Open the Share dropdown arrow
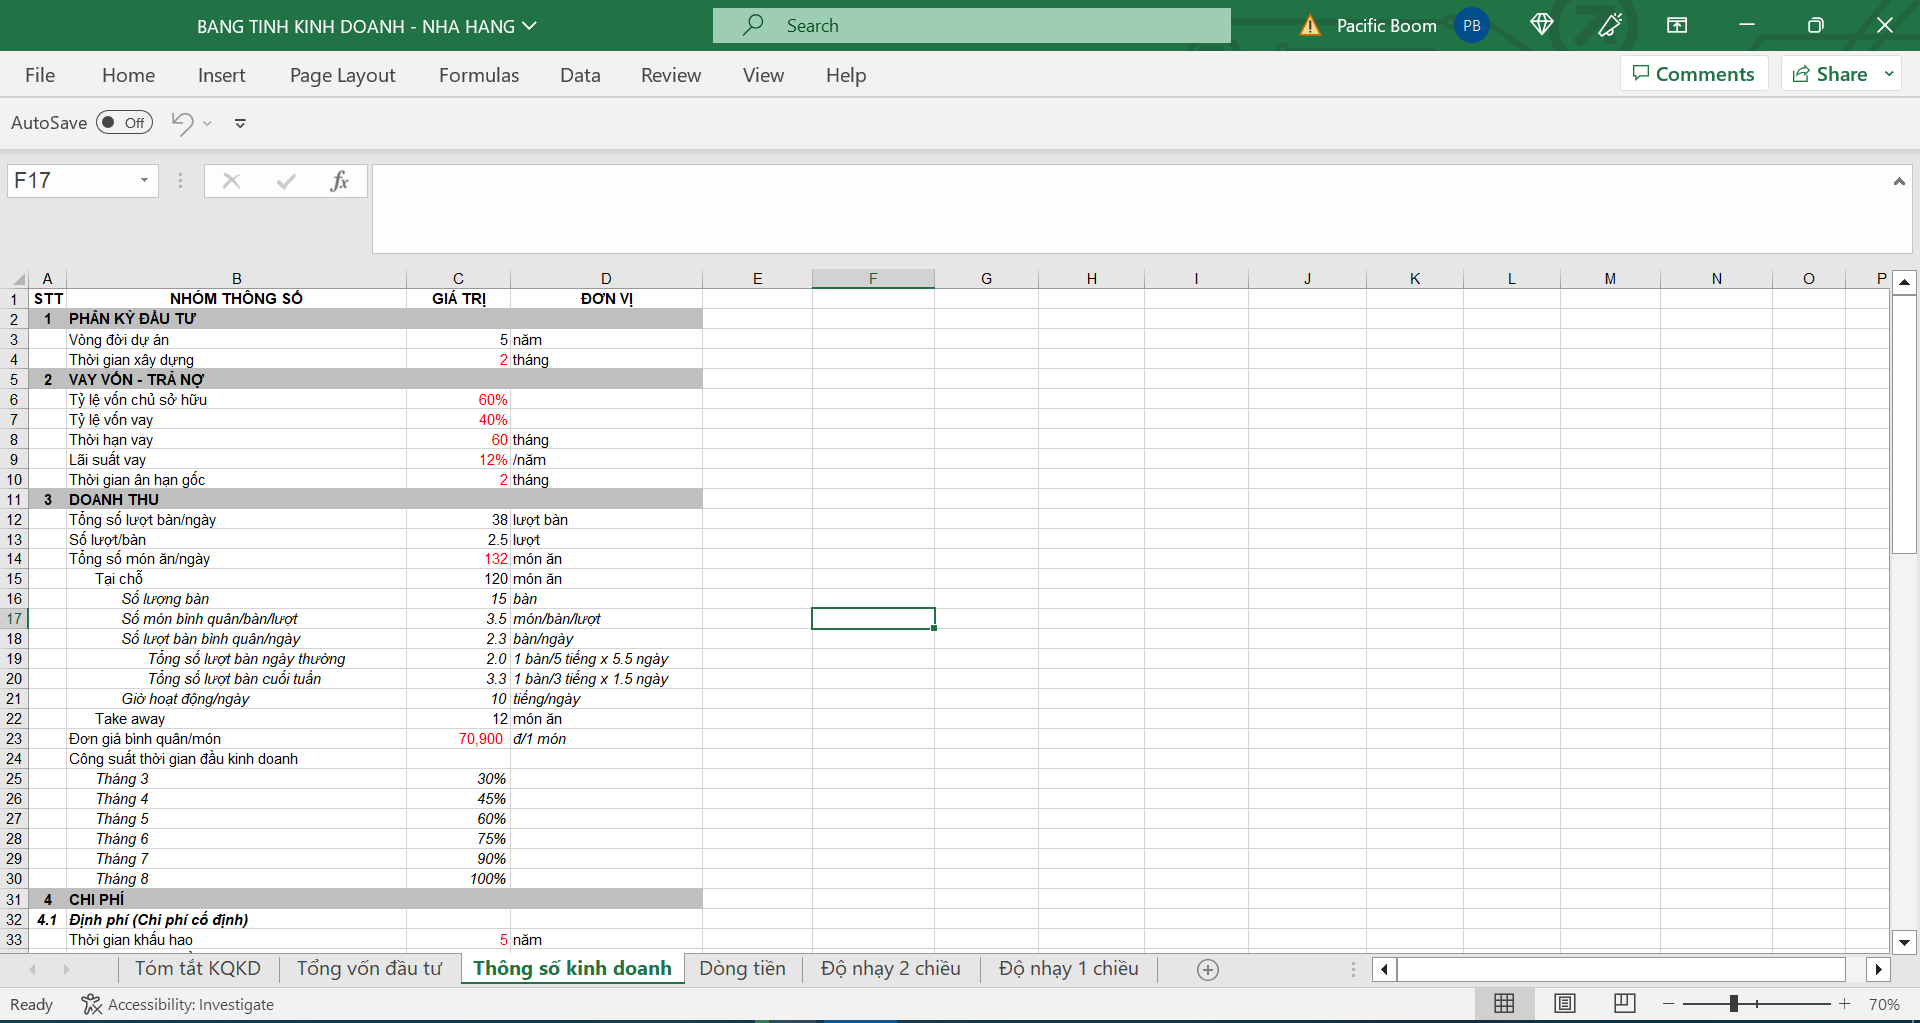The image size is (1920, 1023). pyautogui.click(x=1889, y=74)
